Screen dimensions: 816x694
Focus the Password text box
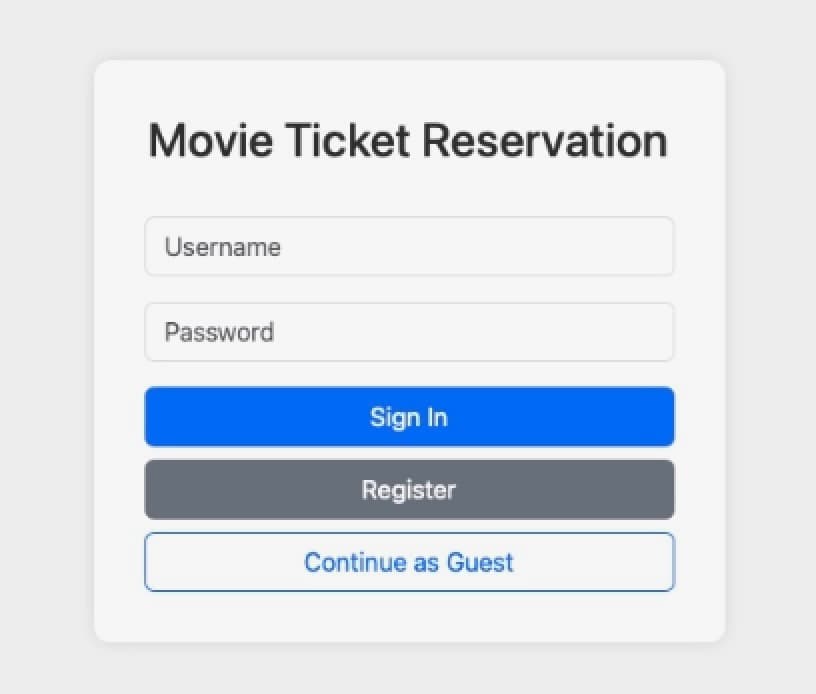click(409, 332)
